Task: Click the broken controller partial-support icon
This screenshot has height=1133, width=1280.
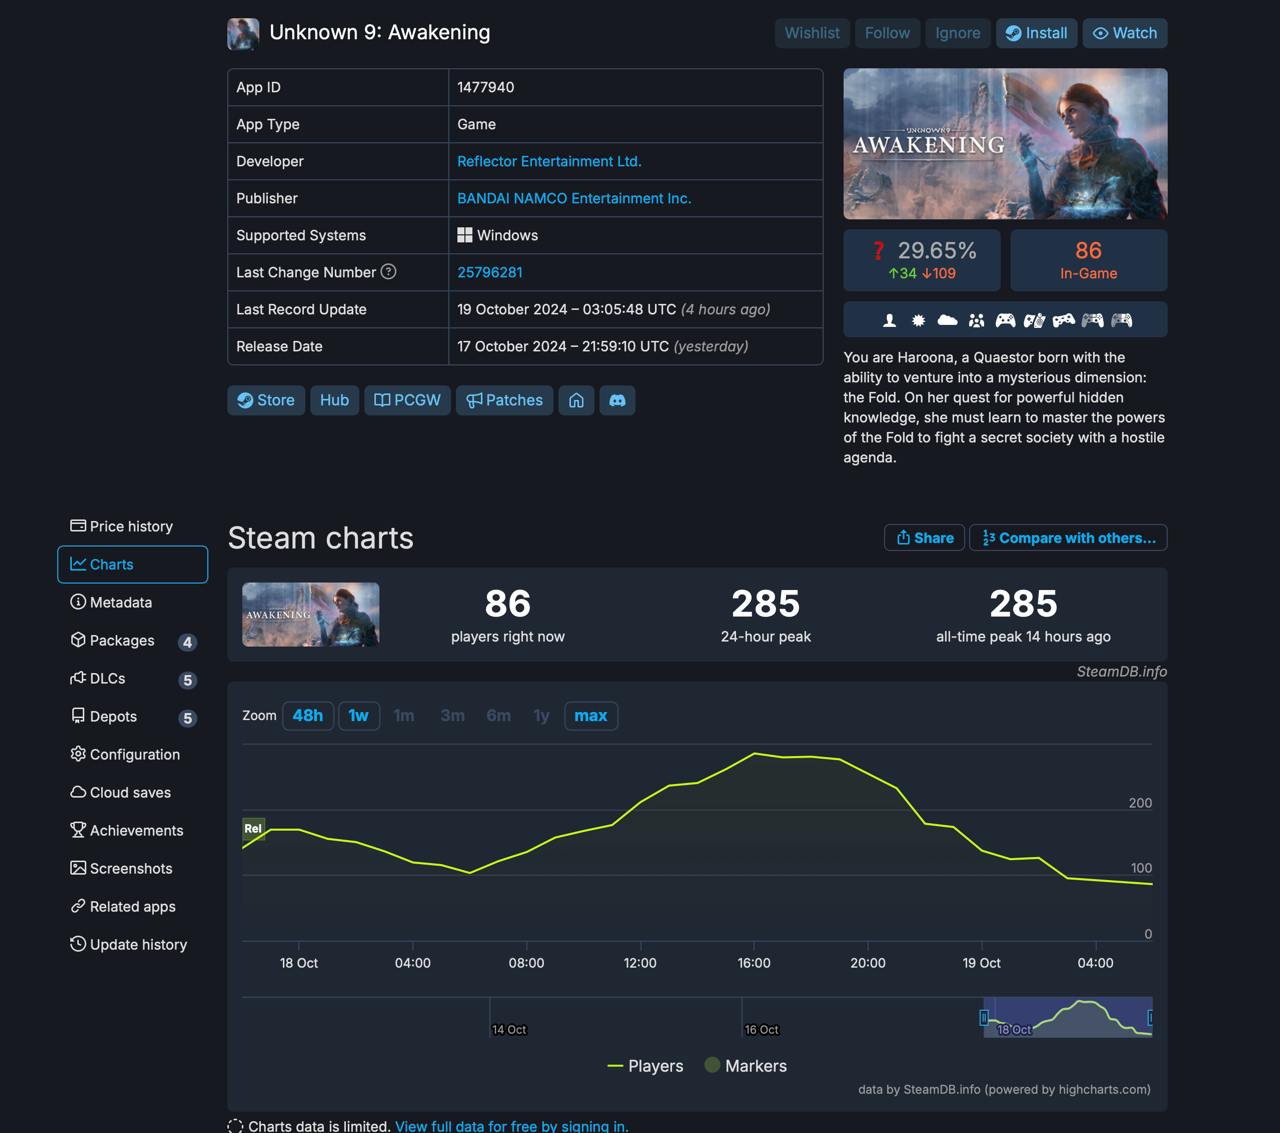Action: coord(1034,320)
